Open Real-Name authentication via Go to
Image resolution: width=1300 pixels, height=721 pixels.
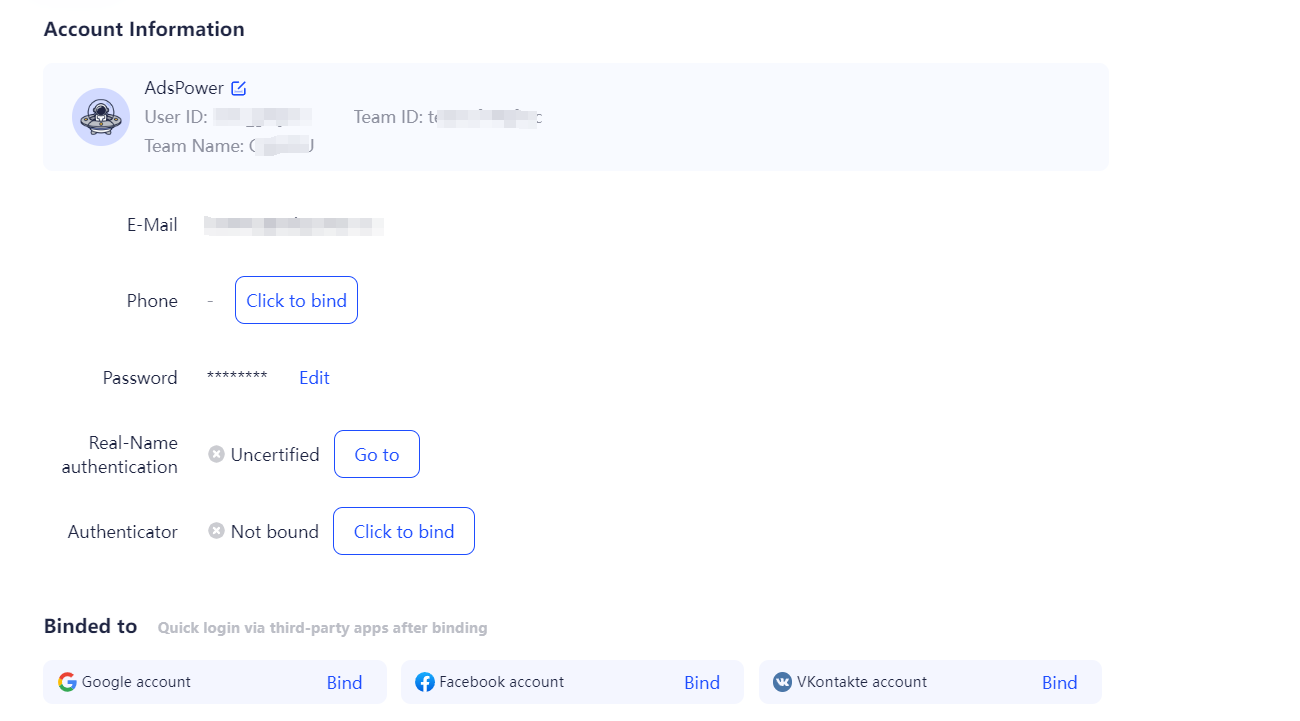(x=376, y=454)
